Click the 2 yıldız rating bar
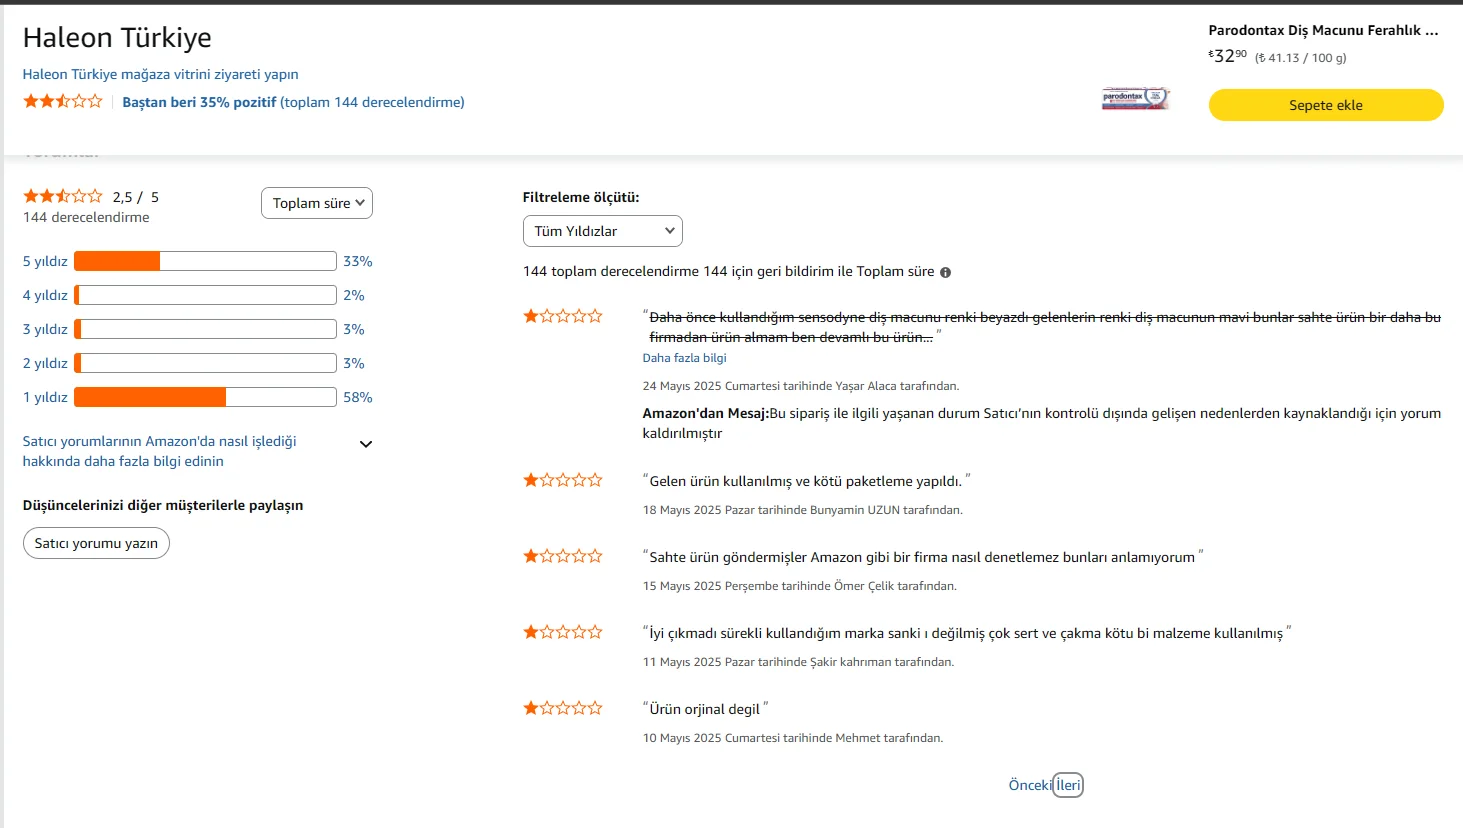This screenshot has height=828, width=1463. coord(205,363)
